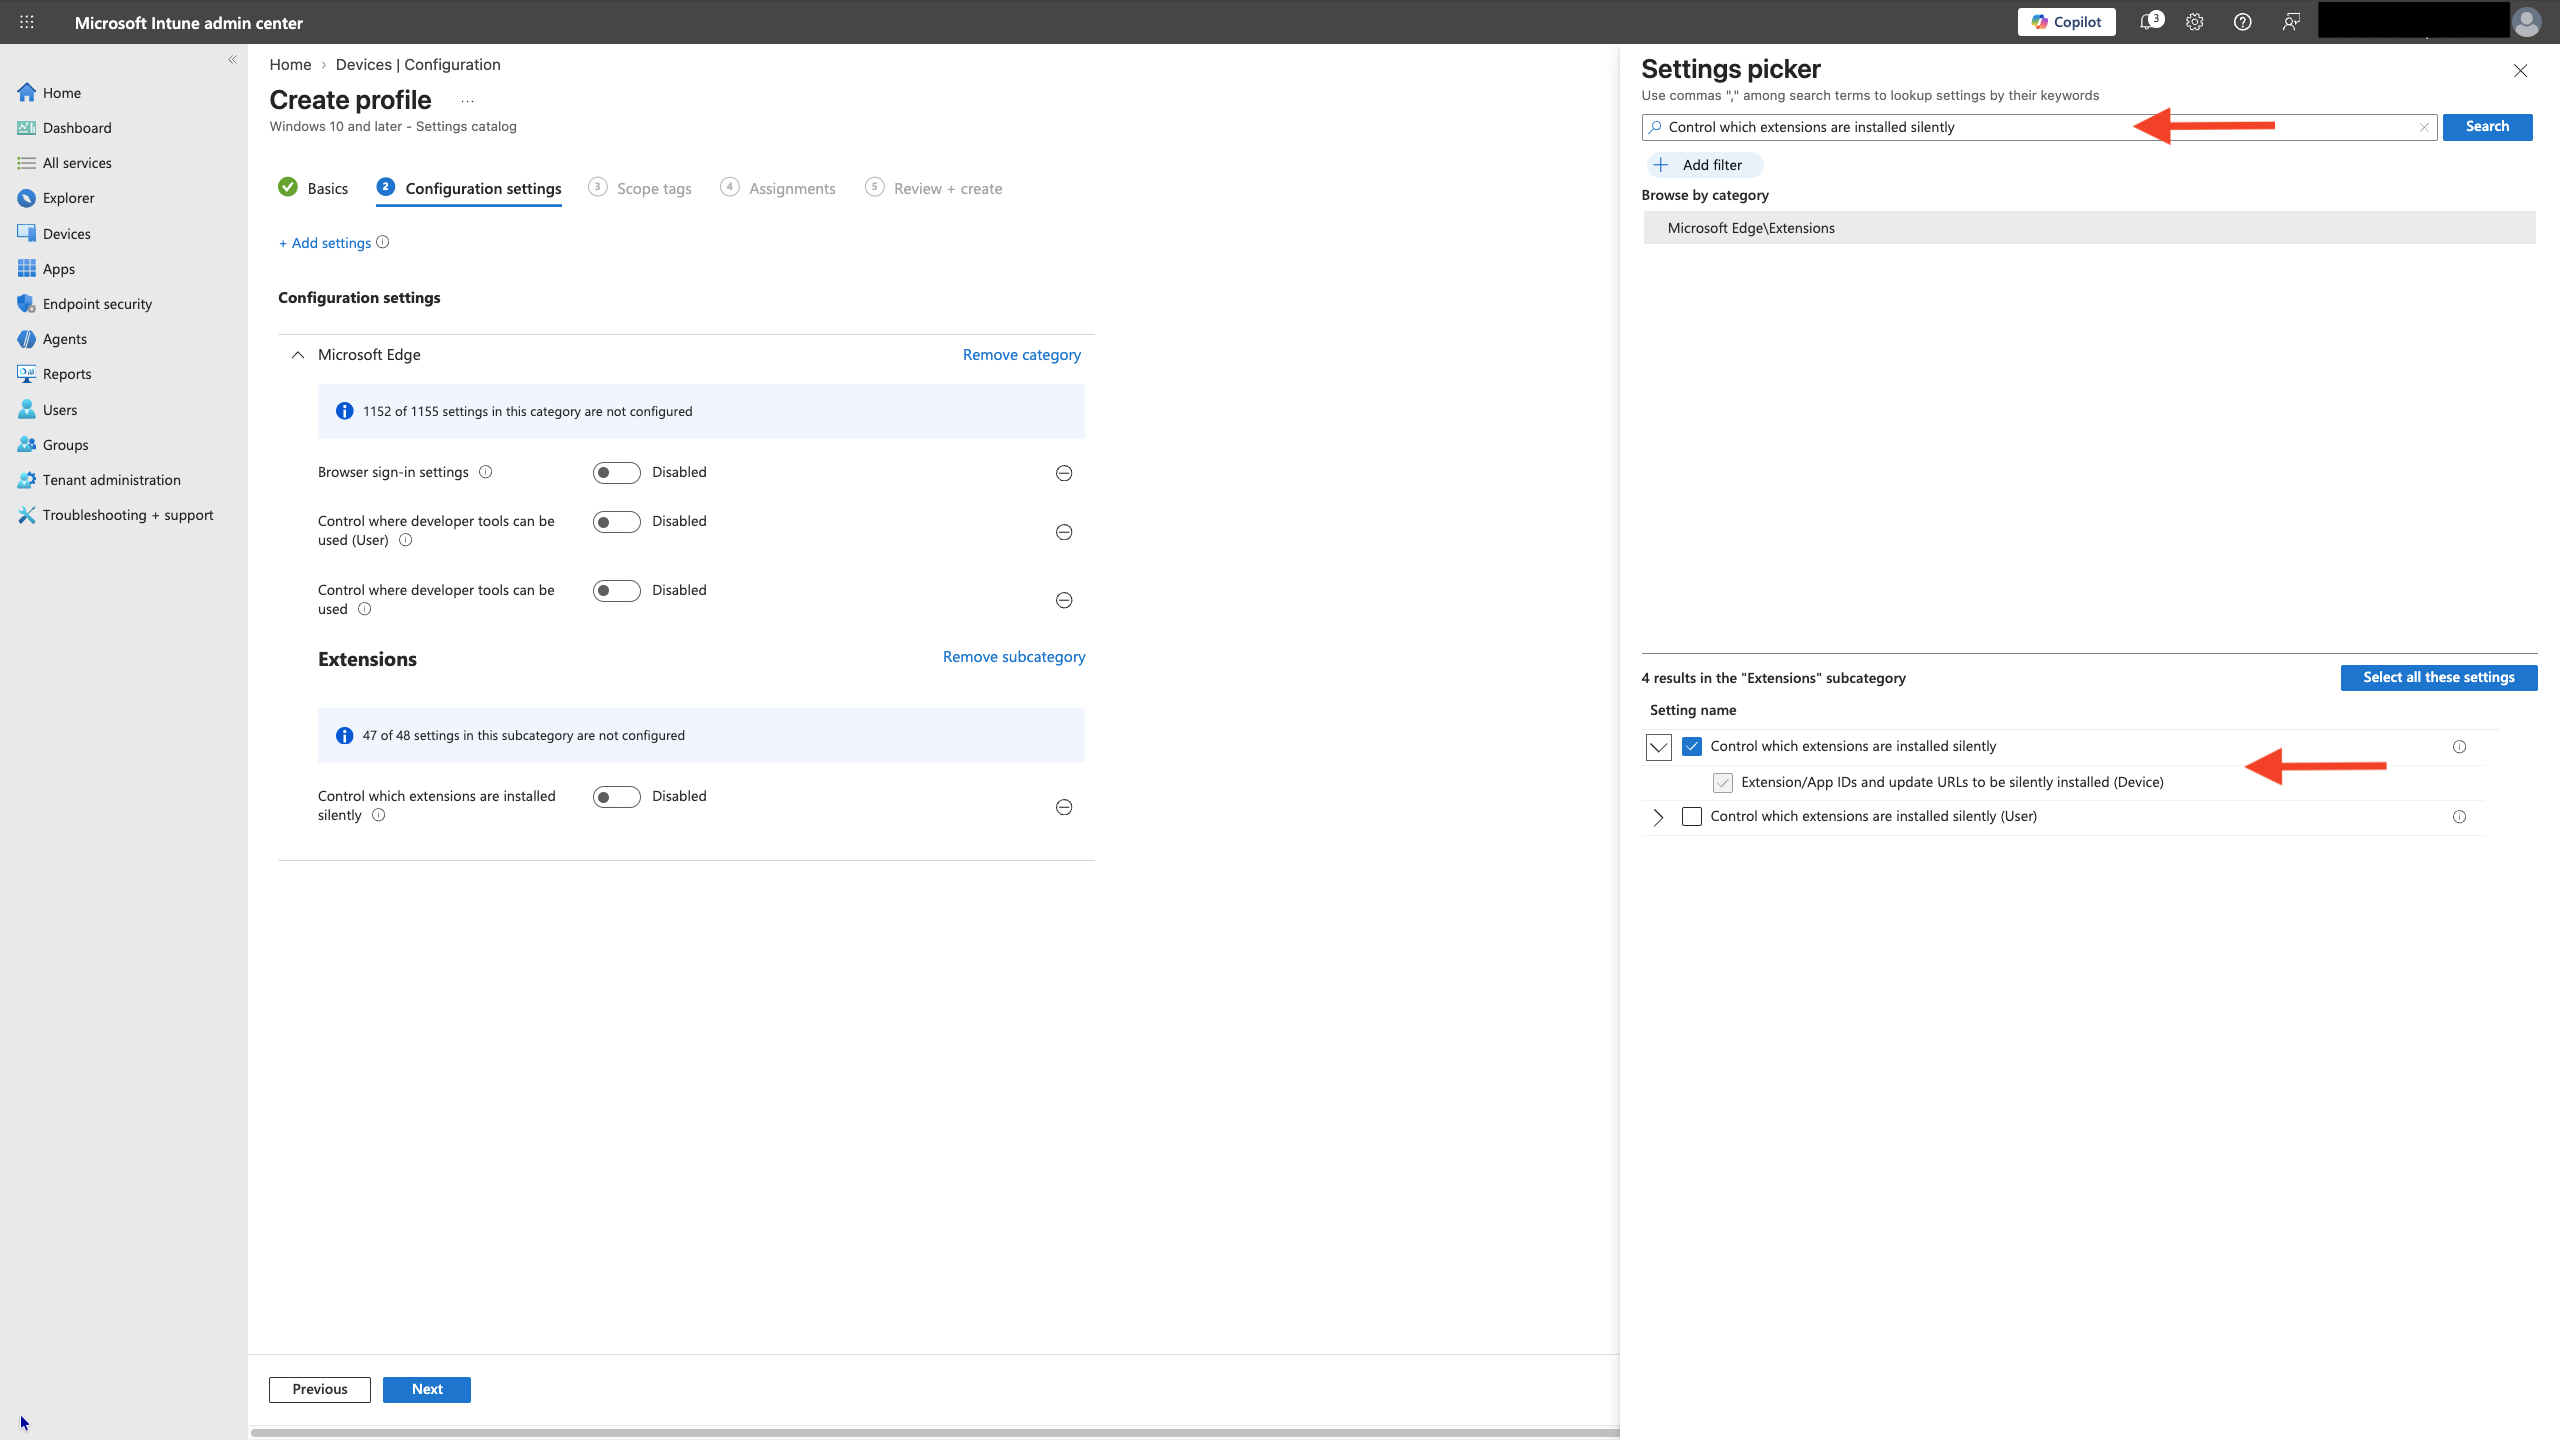2560x1451 pixels.
Task: Enable Control which extensions are installed silently toggle
Action: [x=616, y=797]
